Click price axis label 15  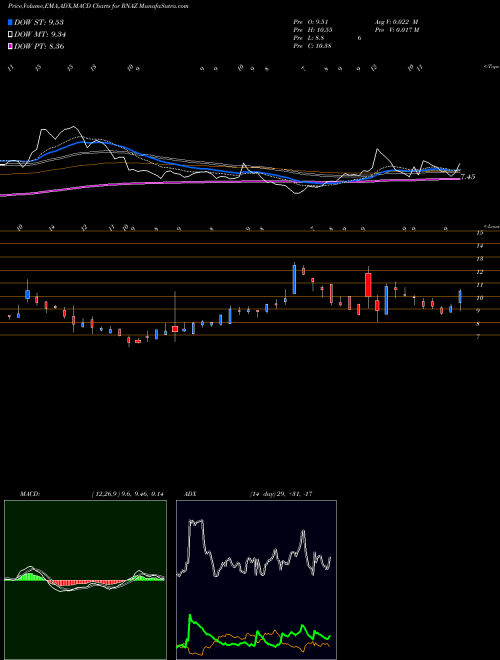(480, 233)
